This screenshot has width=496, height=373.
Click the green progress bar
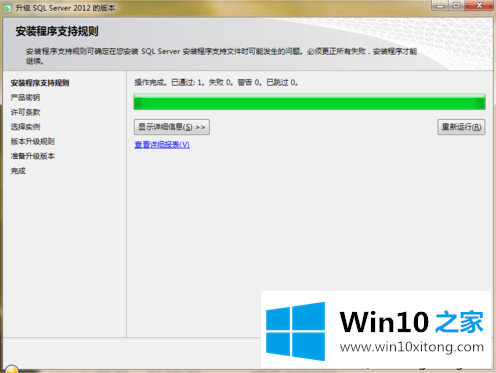(309, 102)
